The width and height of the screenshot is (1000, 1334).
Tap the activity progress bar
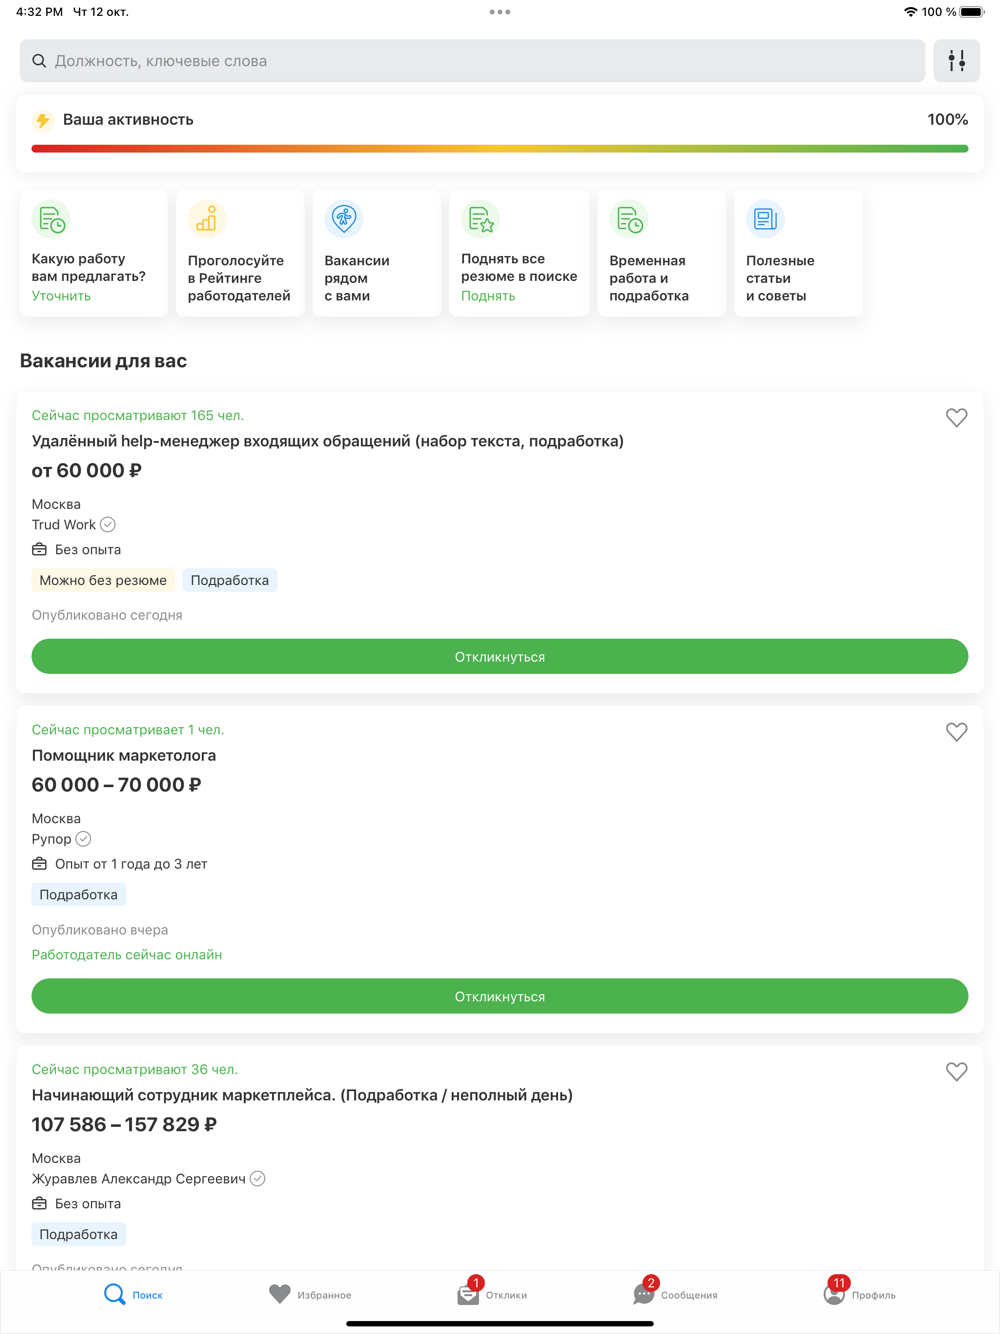500,149
